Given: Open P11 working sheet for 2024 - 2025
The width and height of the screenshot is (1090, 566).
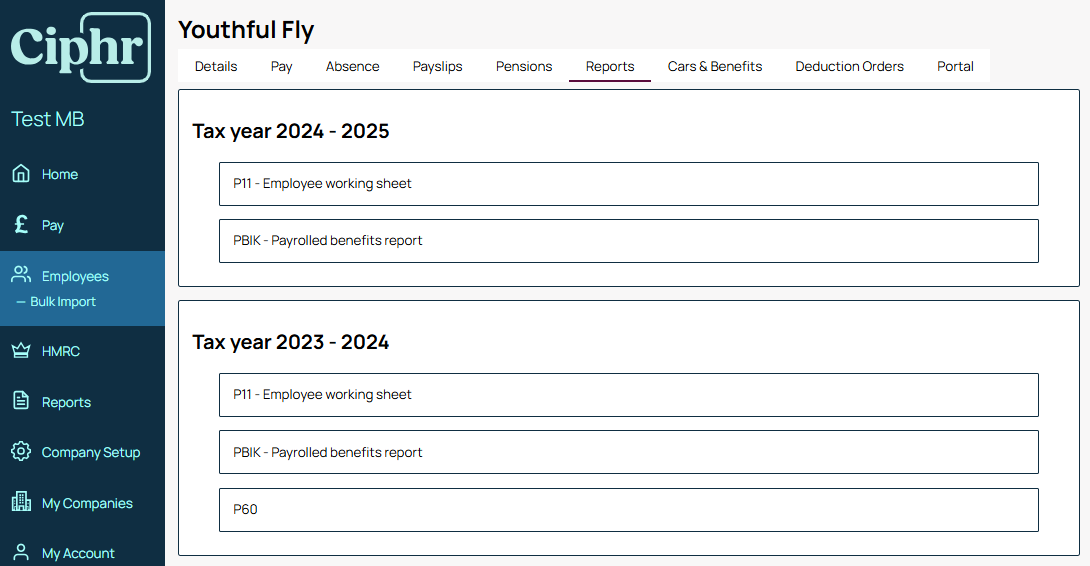Looking at the screenshot, I should pyautogui.click(x=628, y=184).
